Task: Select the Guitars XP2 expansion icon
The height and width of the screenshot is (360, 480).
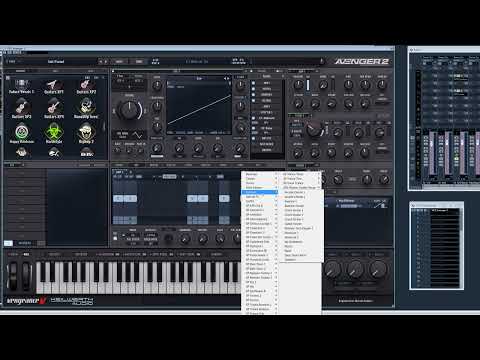Action: pos(86,85)
